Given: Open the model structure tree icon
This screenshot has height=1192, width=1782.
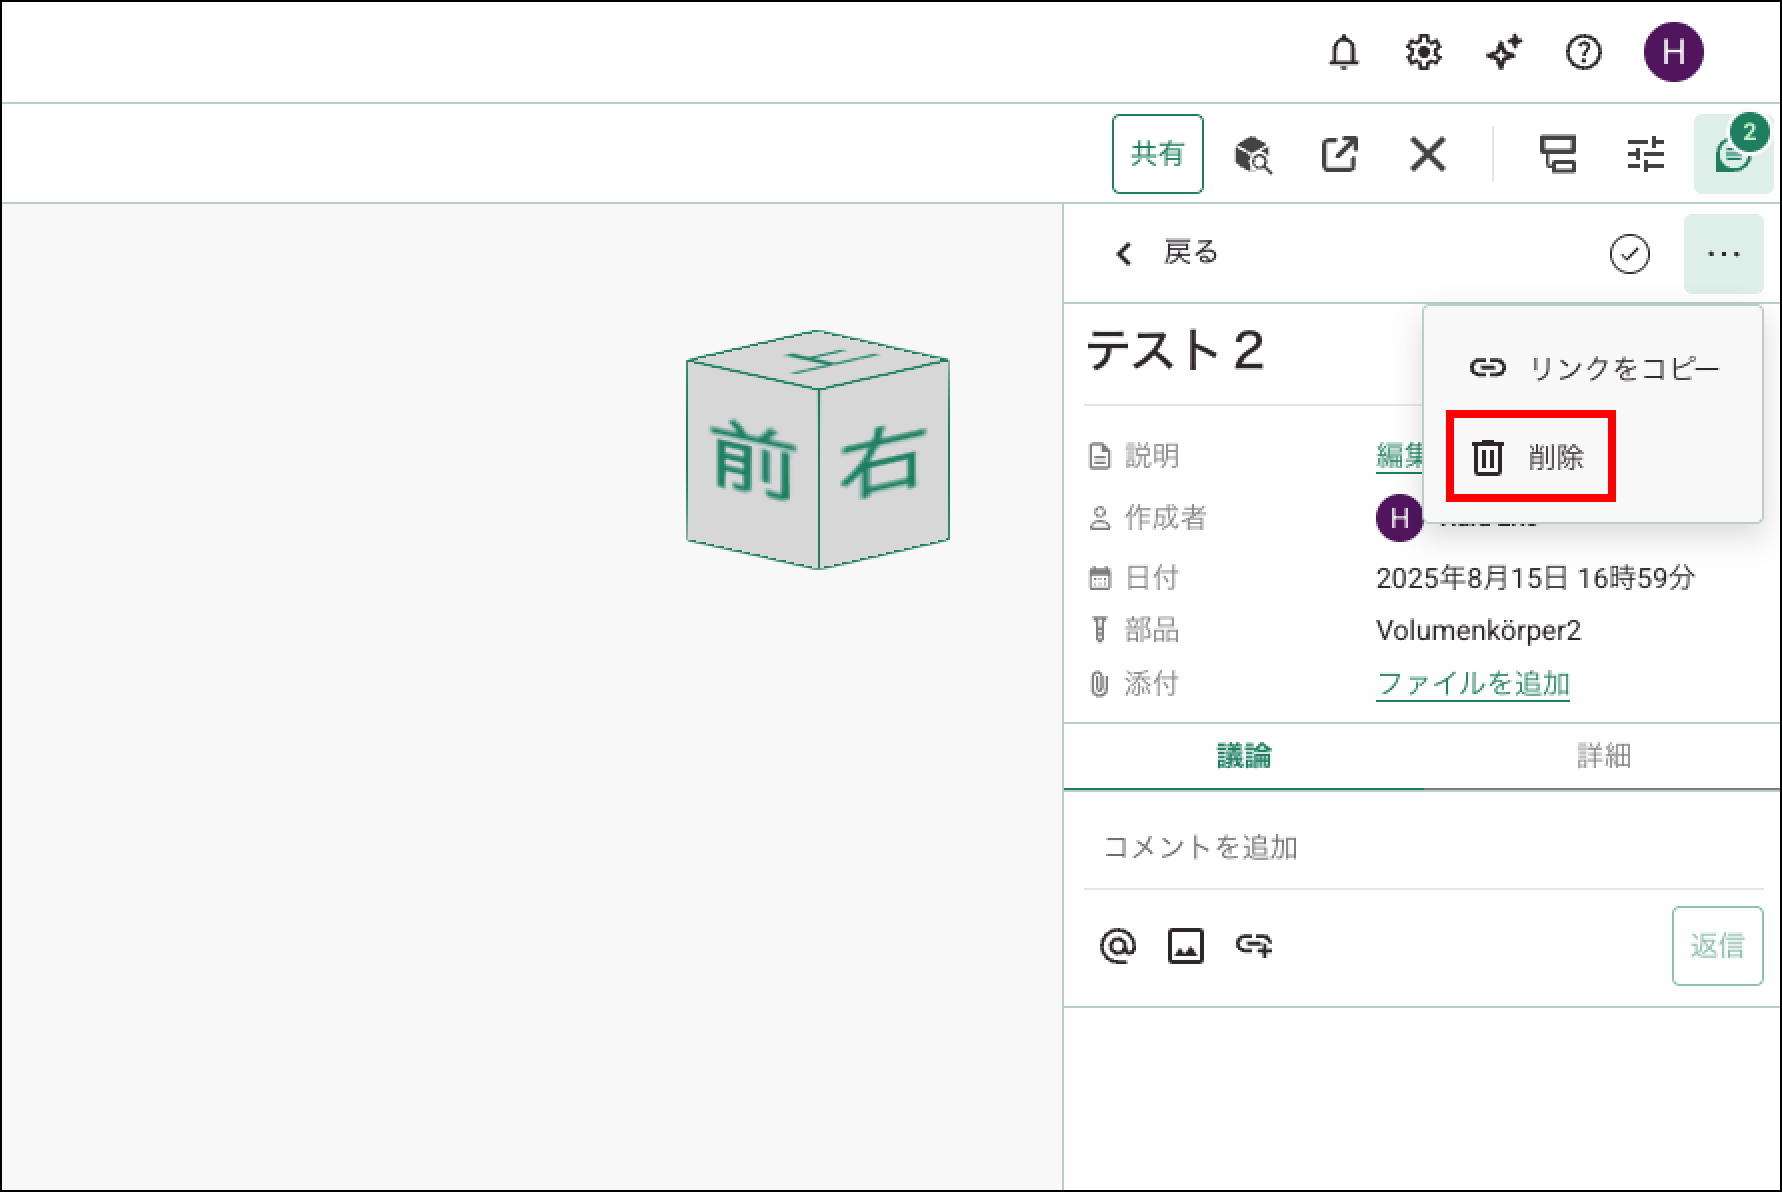Looking at the screenshot, I should click(x=1557, y=155).
